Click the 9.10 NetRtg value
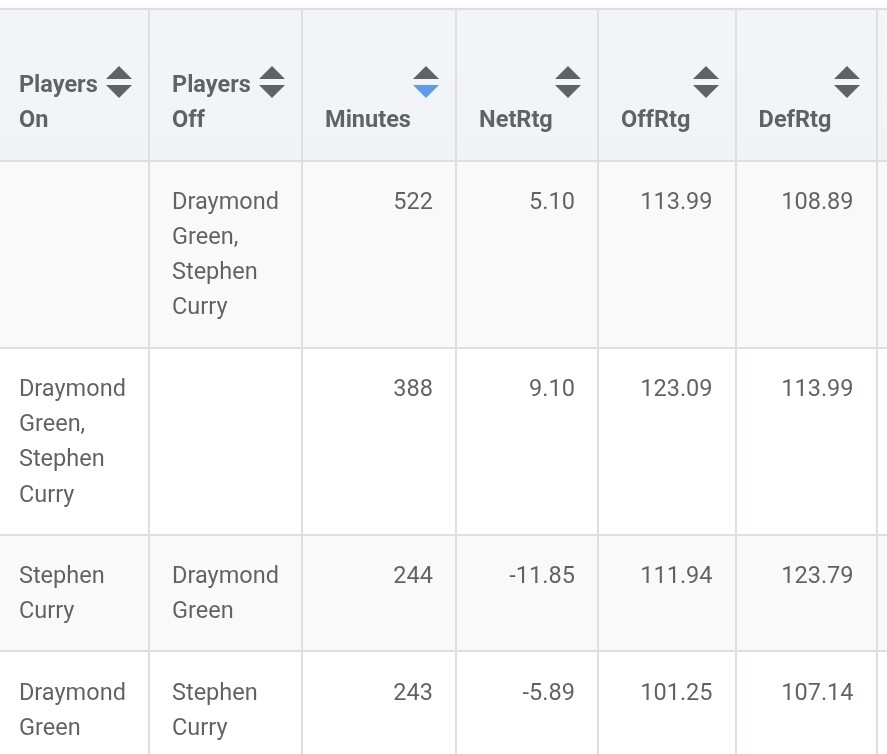Image resolution: width=887 pixels, height=754 pixels. (x=552, y=388)
